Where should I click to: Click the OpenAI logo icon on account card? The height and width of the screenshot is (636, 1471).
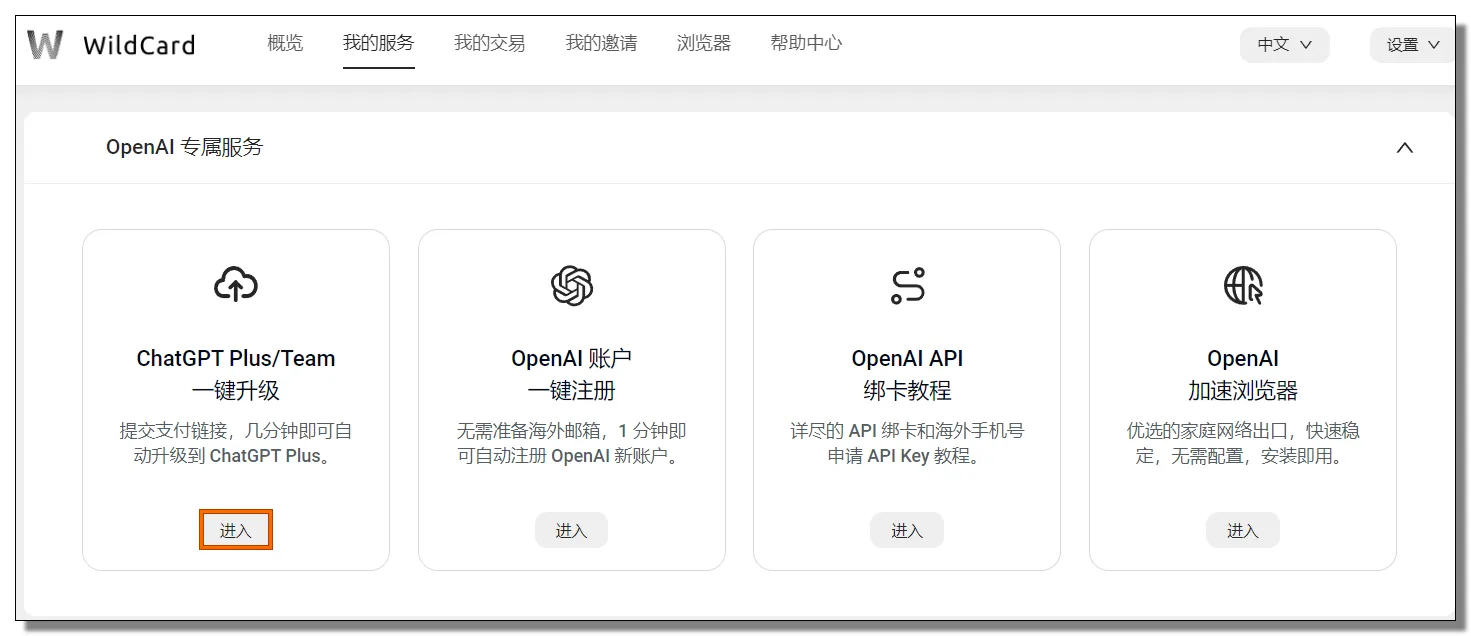pyautogui.click(x=572, y=286)
